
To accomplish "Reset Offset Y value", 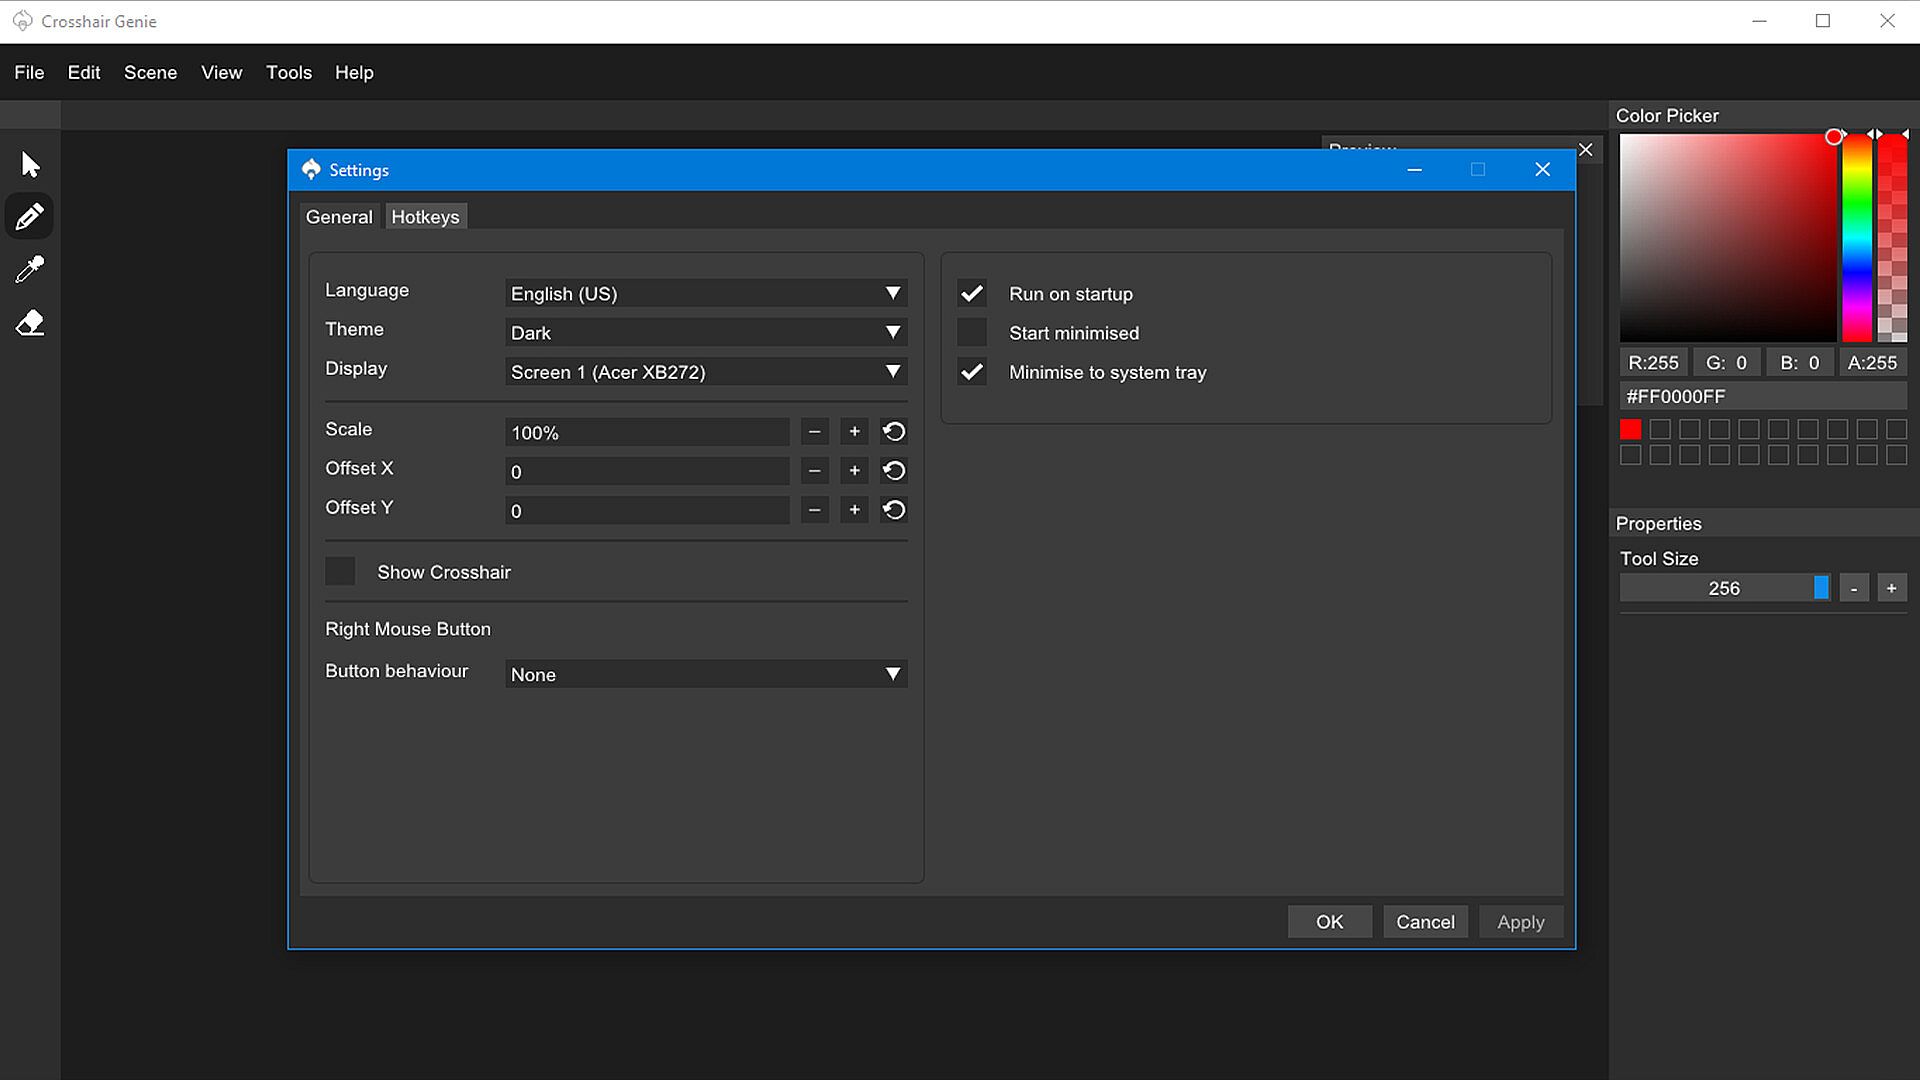I will (894, 510).
